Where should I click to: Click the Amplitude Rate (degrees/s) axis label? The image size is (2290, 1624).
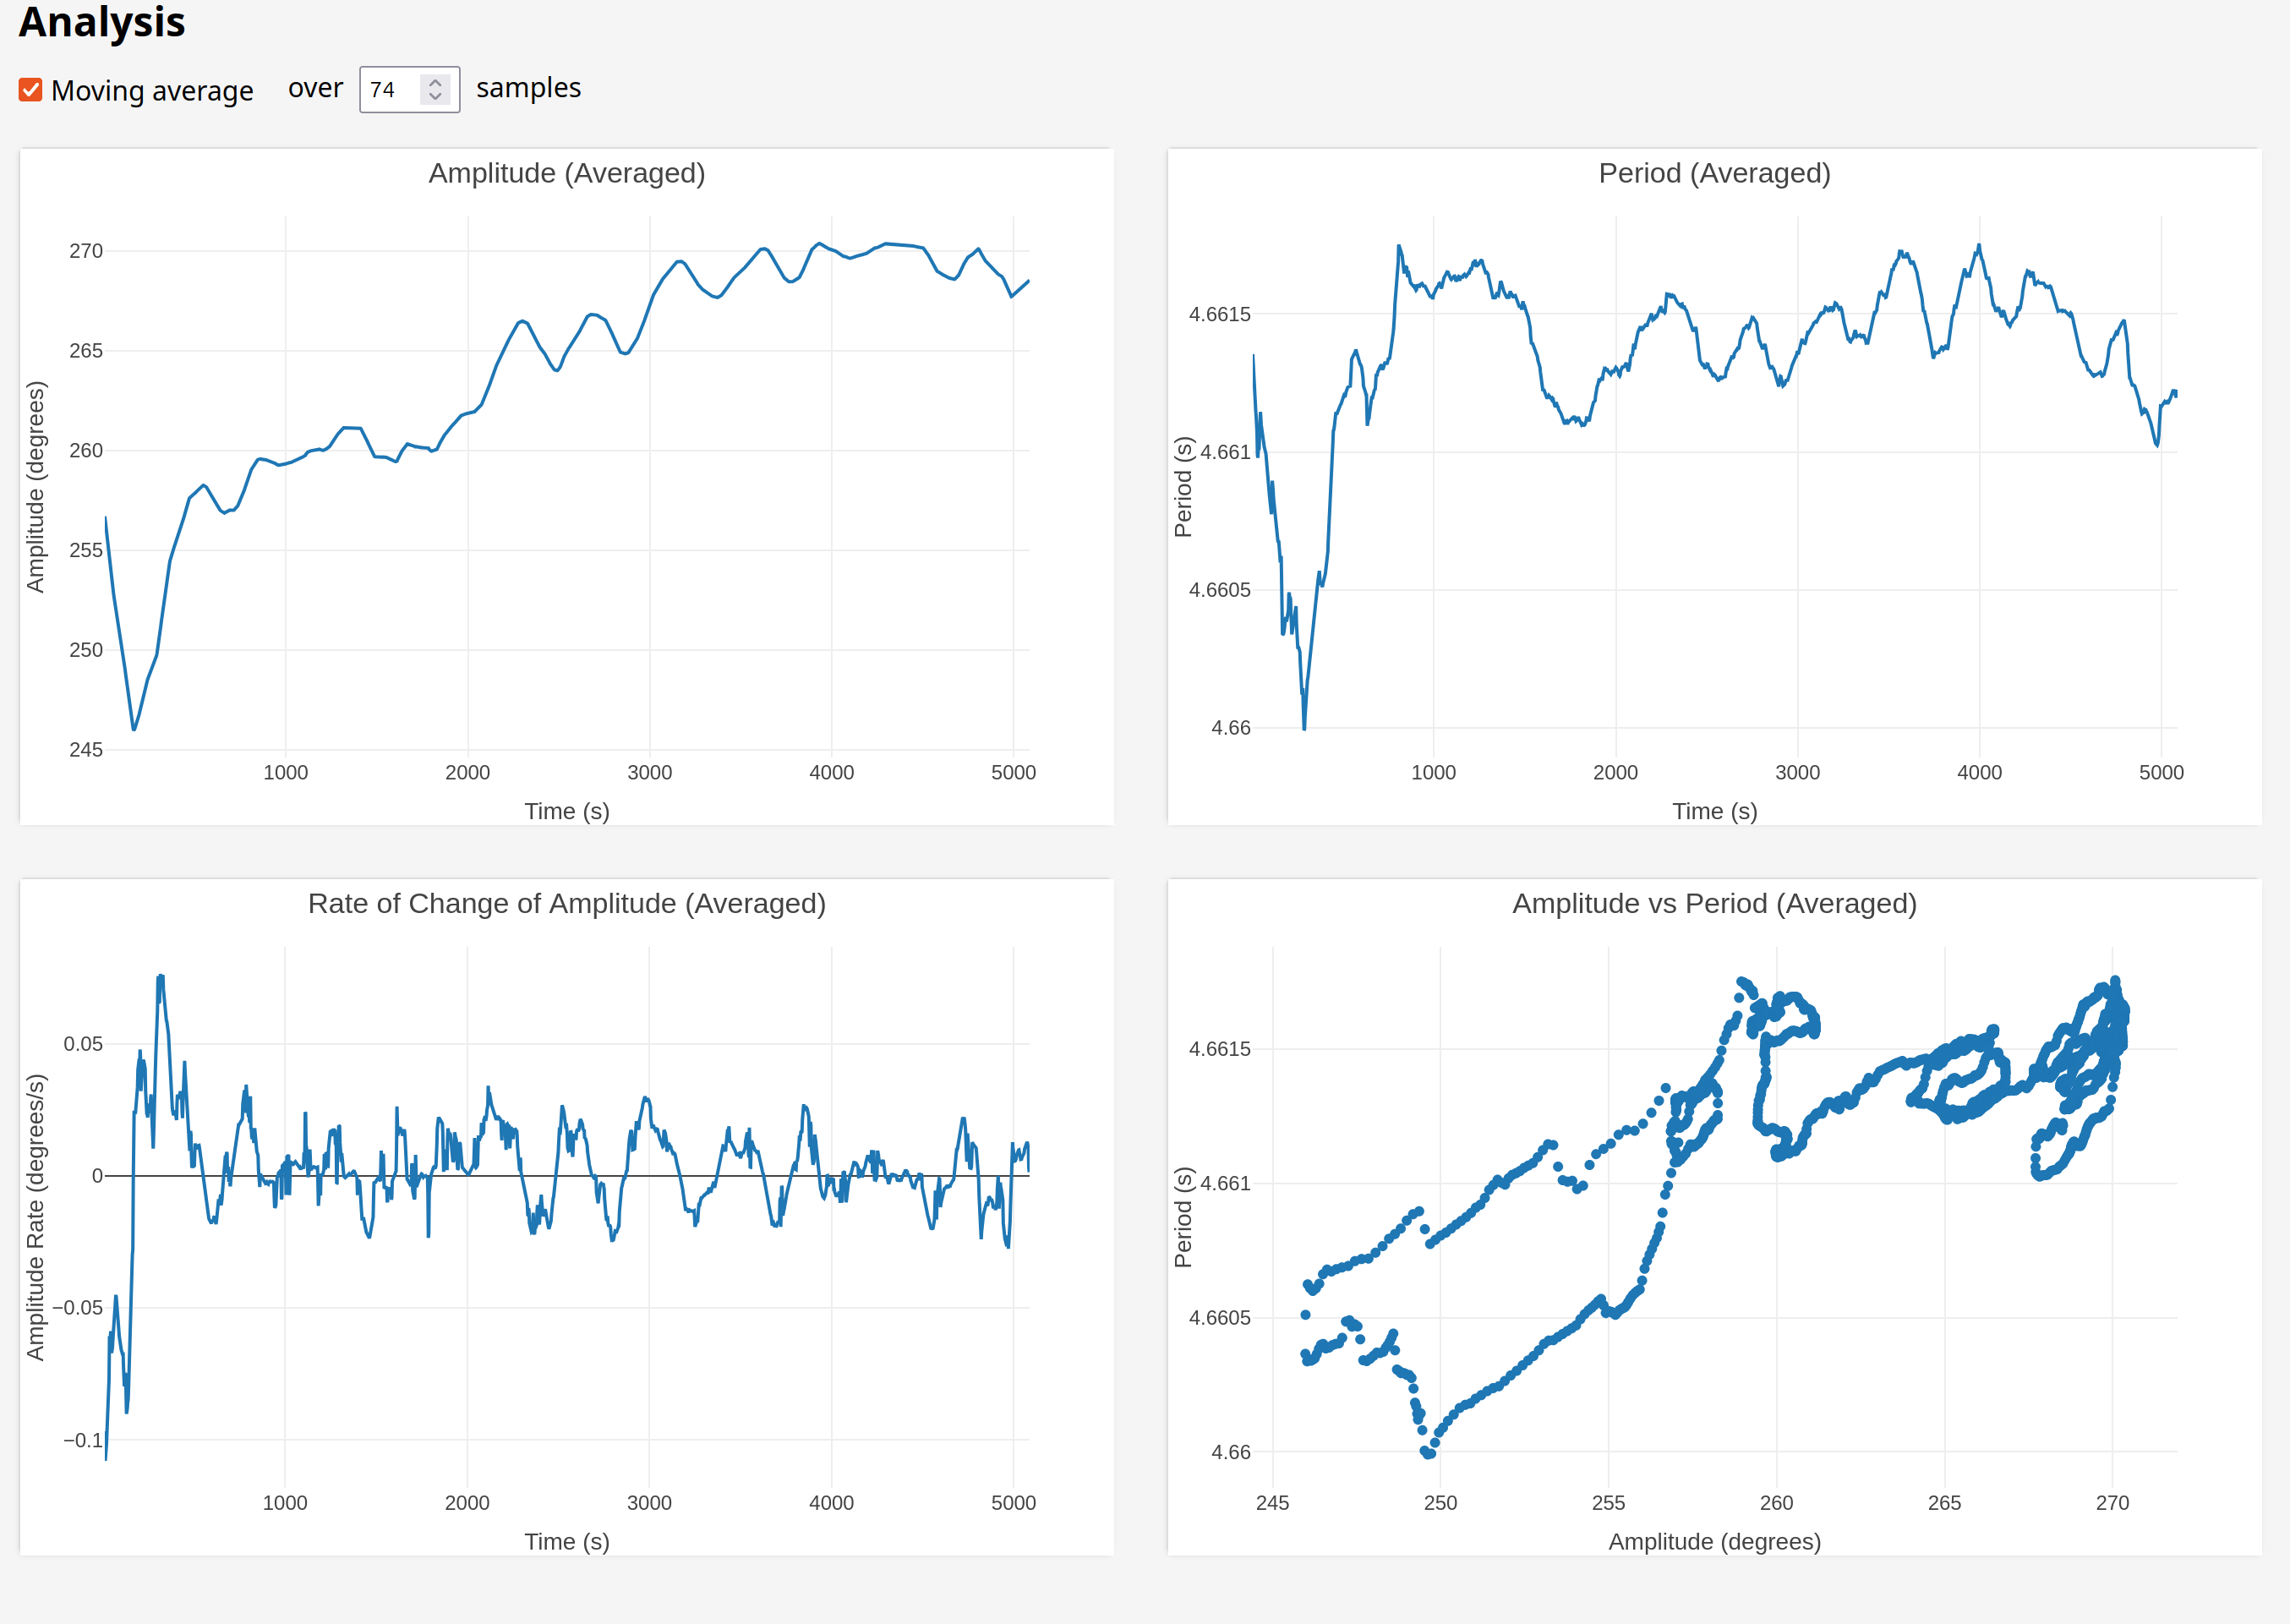tap(36, 1217)
